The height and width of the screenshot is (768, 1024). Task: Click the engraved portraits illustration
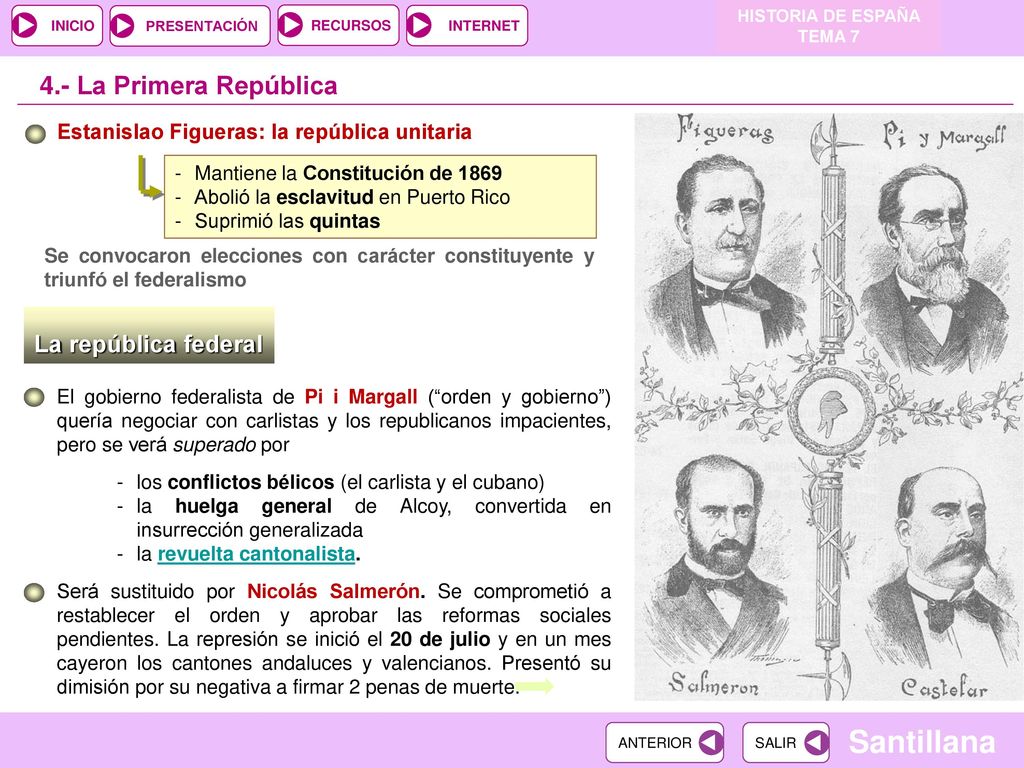(x=828, y=407)
